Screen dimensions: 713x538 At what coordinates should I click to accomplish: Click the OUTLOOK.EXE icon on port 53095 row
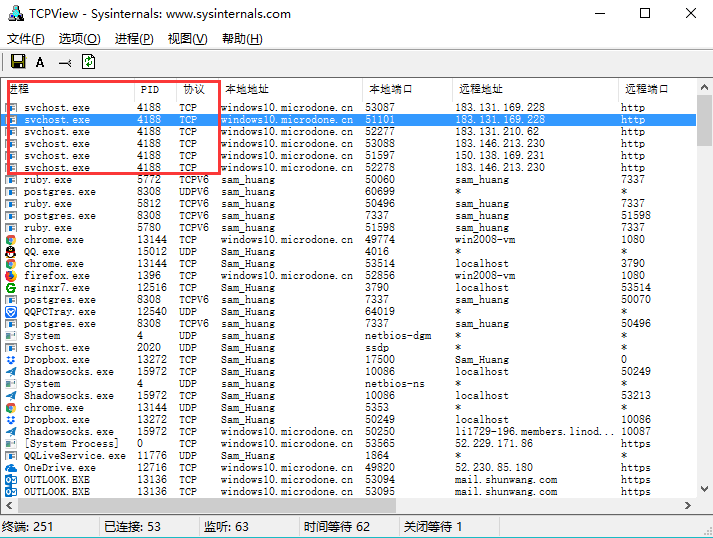click(10, 492)
